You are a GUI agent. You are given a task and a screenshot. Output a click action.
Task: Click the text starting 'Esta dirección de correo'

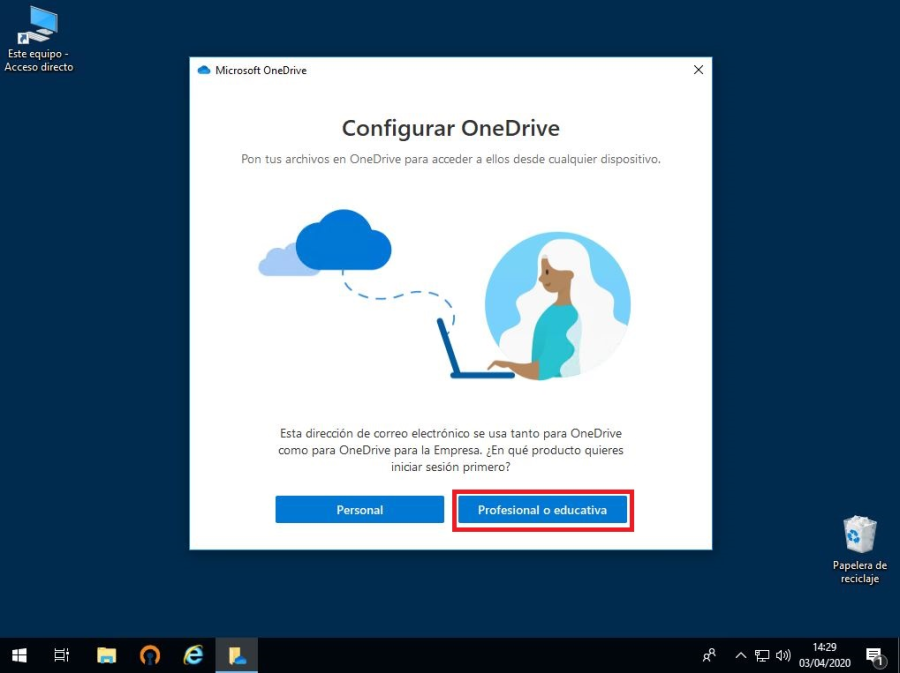pyautogui.click(x=451, y=450)
